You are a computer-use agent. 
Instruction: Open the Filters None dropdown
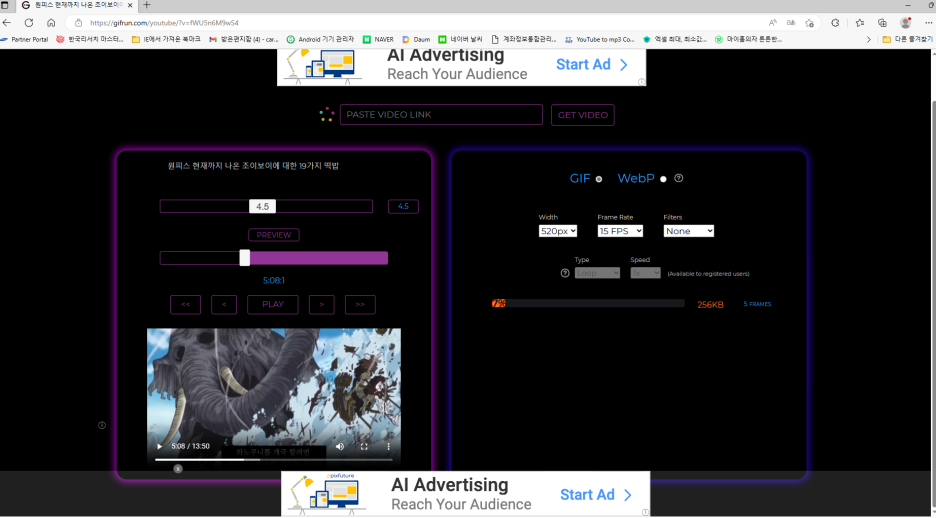[689, 231]
